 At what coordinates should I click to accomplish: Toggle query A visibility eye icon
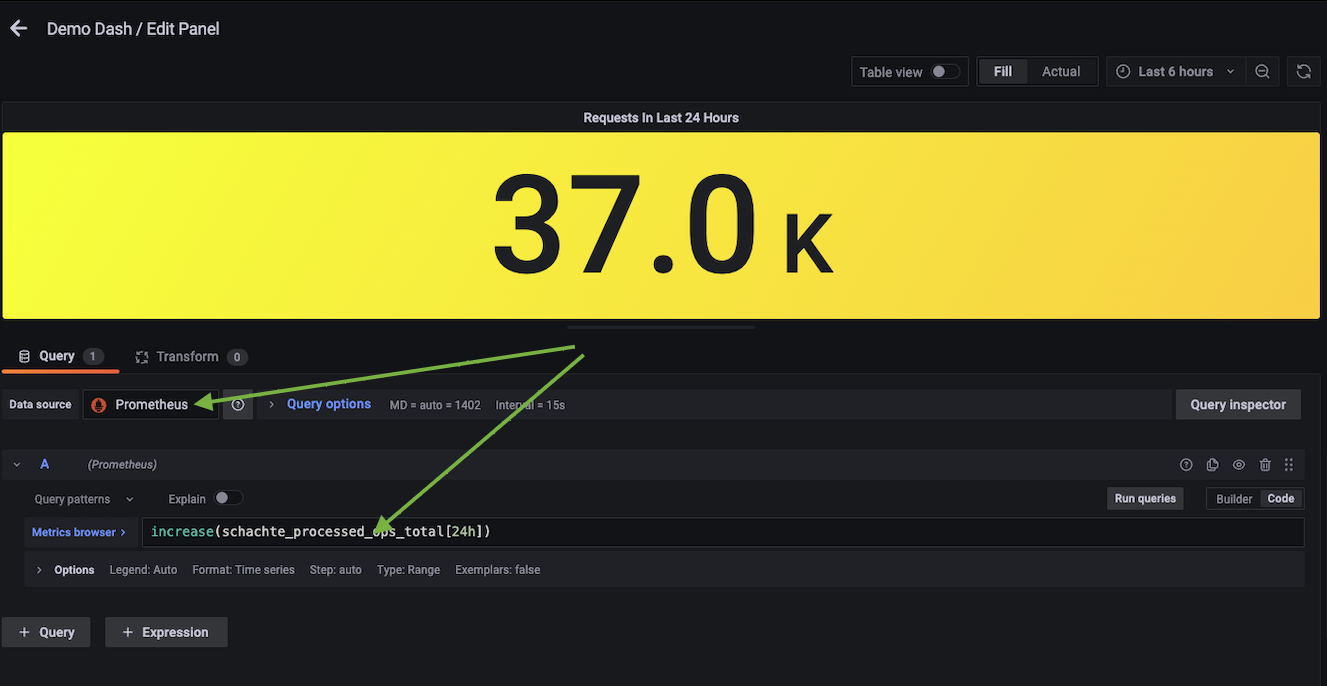coord(1238,465)
